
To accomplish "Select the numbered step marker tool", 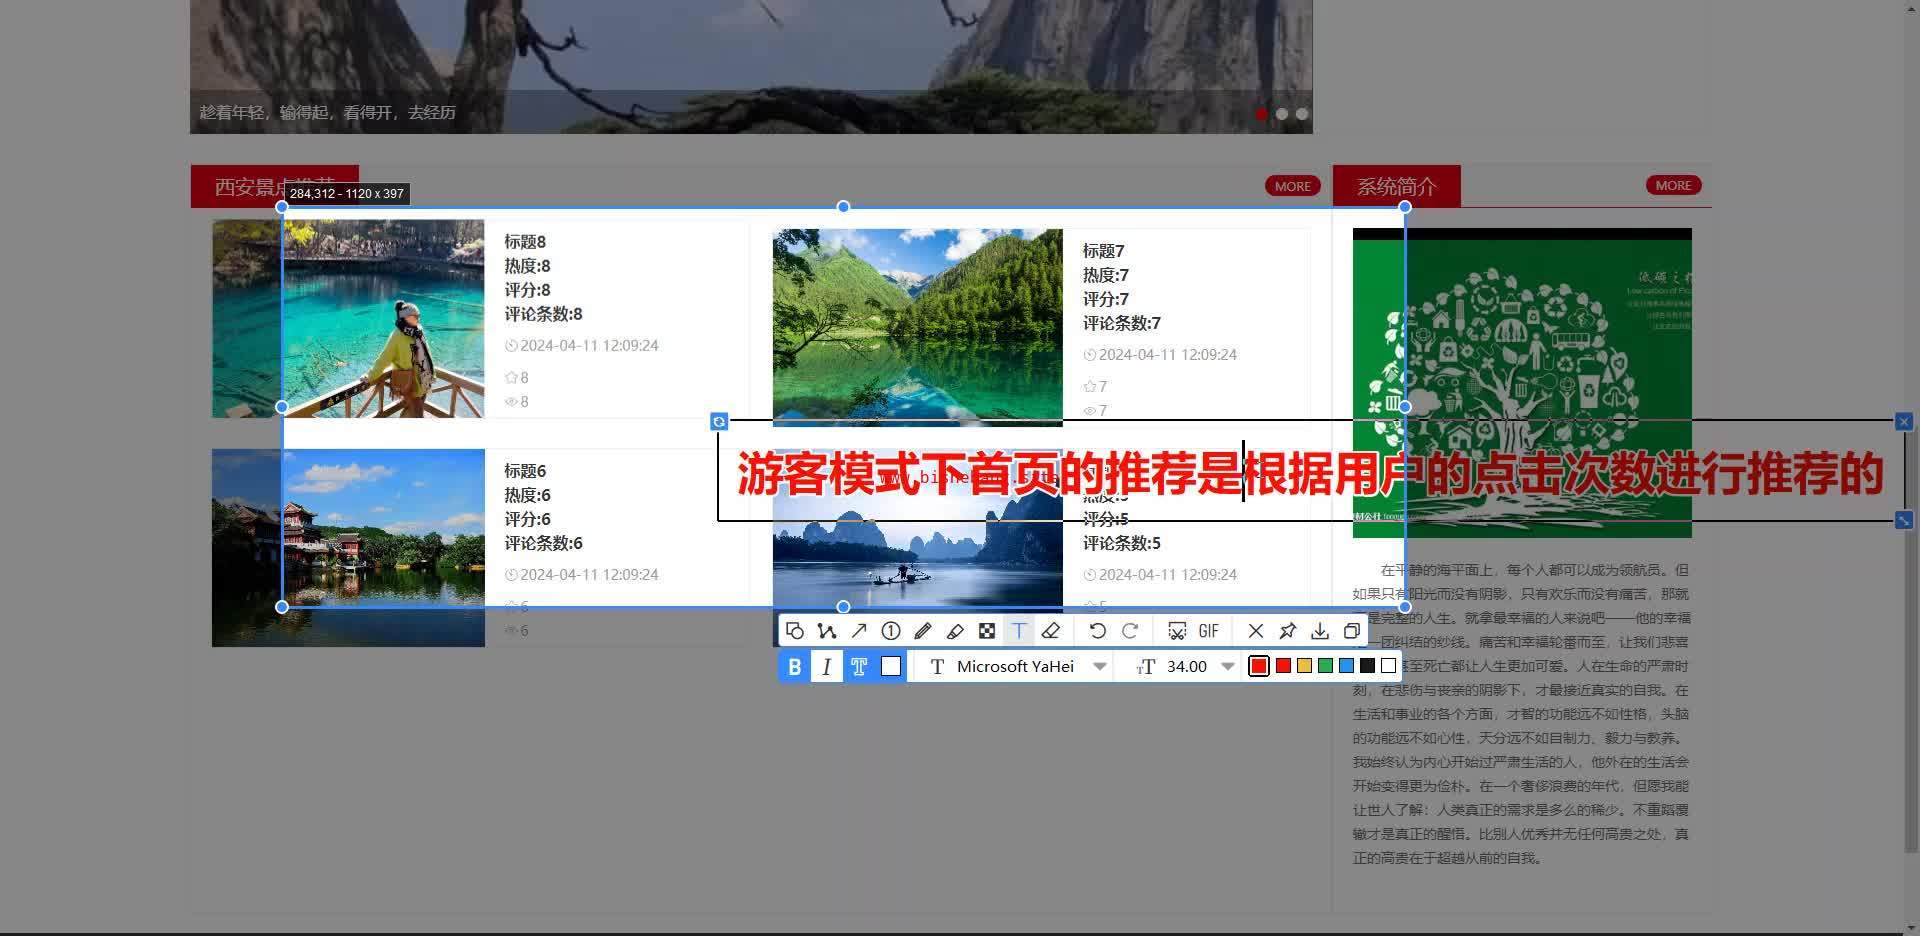I will [x=891, y=631].
